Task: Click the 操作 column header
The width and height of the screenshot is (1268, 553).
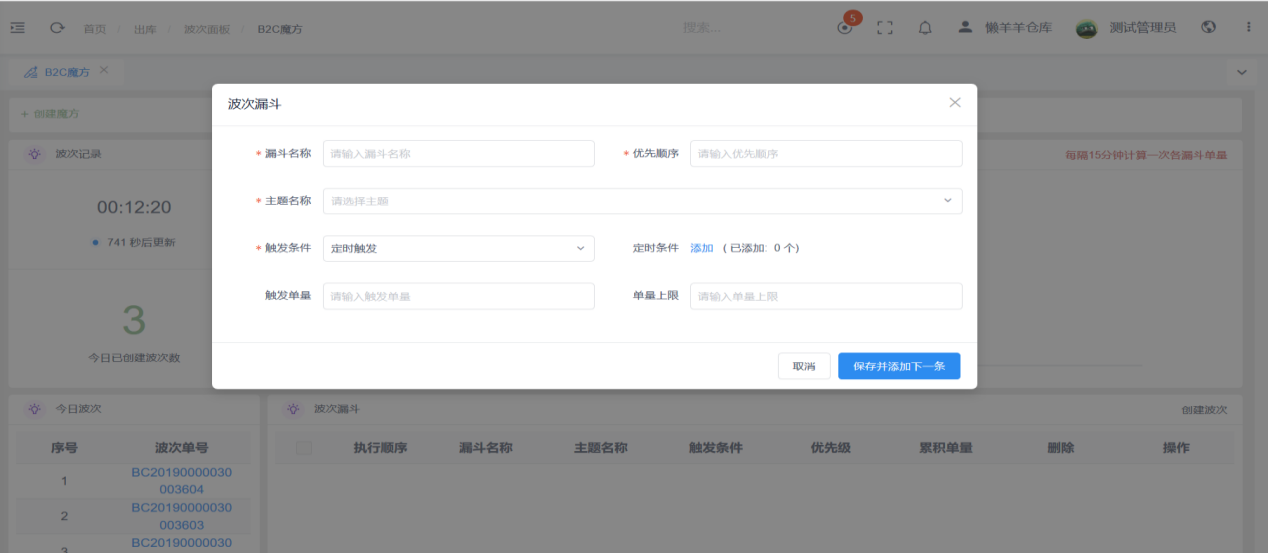Action: point(1176,448)
